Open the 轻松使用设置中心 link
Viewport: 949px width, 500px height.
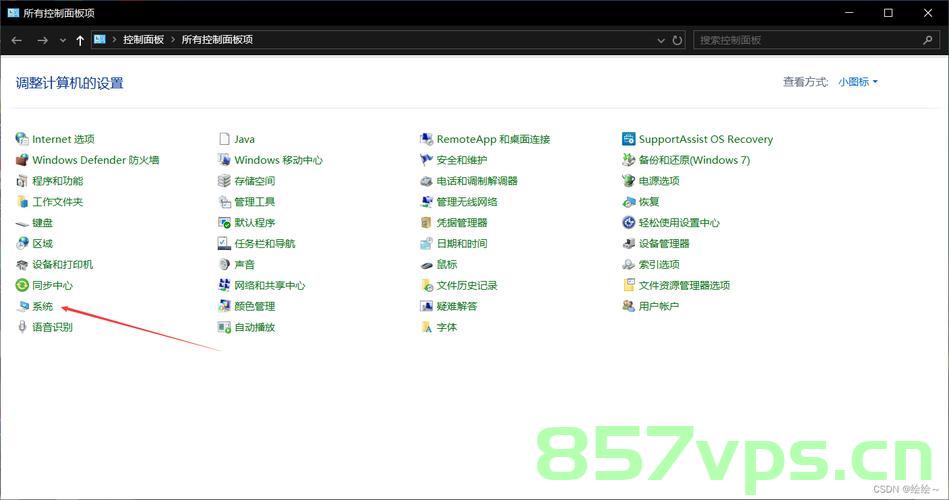[679, 223]
